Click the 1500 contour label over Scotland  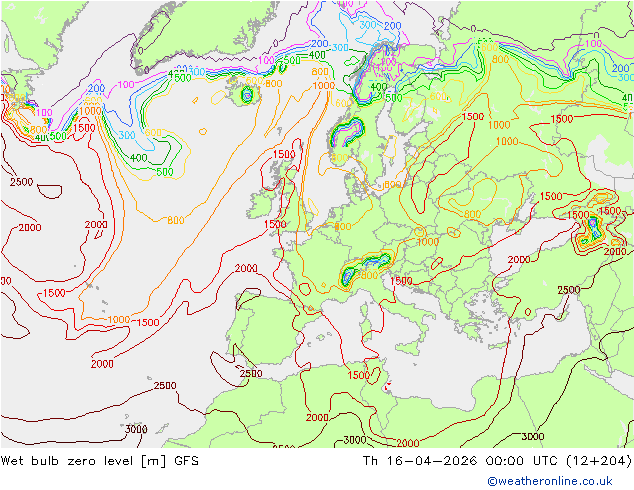pyautogui.click(x=284, y=154)
